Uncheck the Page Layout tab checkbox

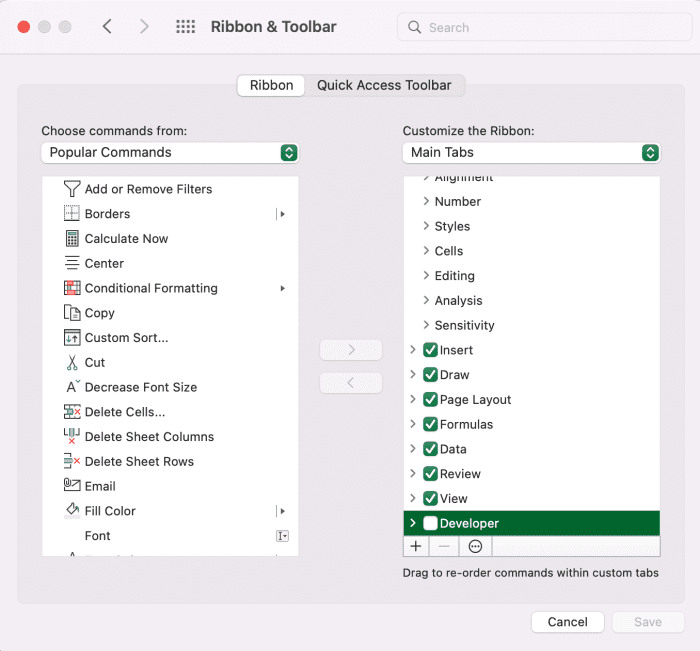point(430,399)
